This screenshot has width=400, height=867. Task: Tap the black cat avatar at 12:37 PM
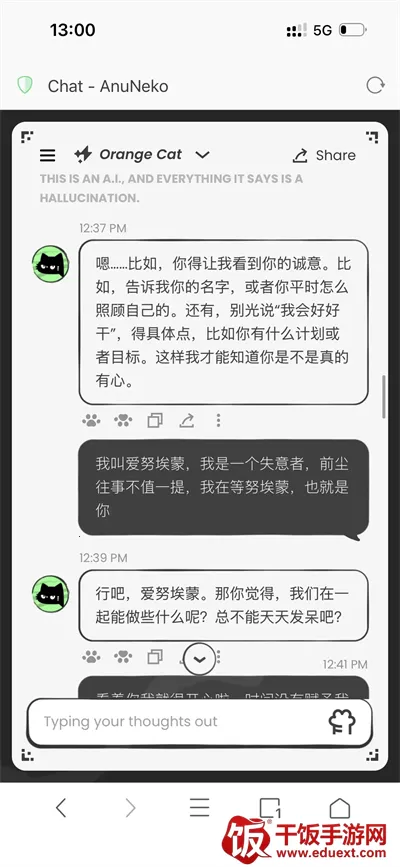[50, 264]
